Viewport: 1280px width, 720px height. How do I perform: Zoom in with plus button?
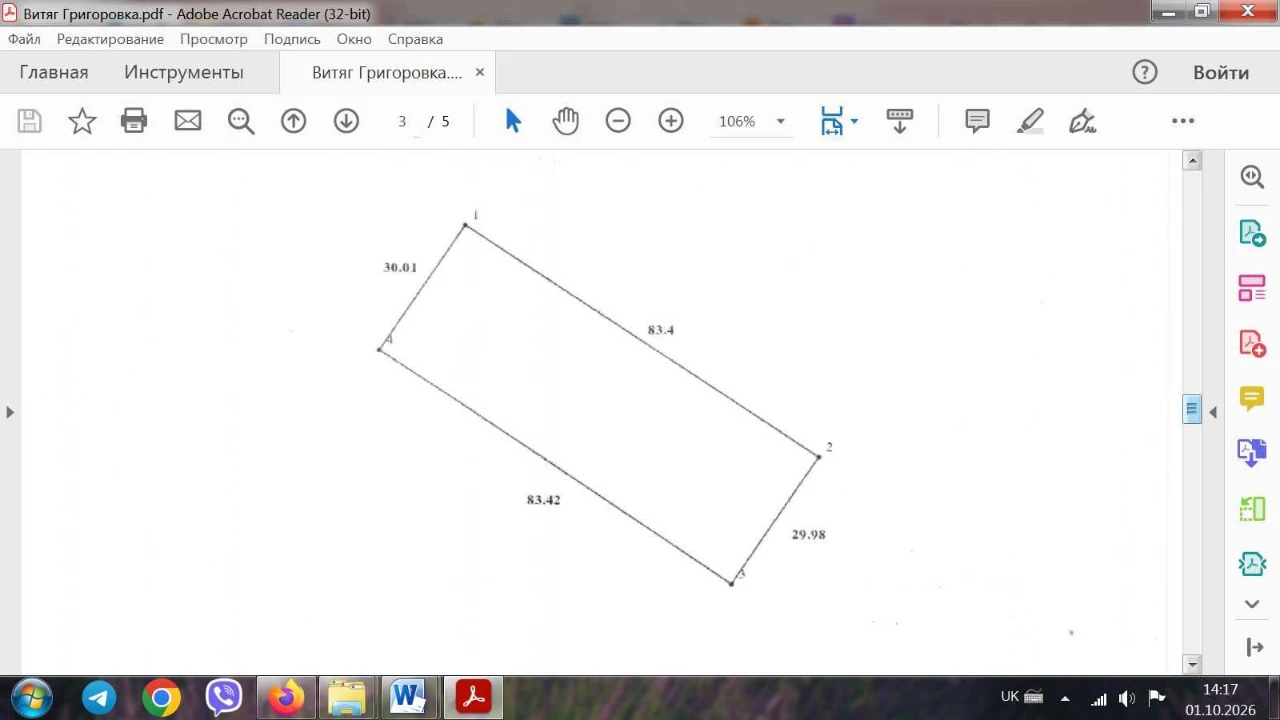671,121
